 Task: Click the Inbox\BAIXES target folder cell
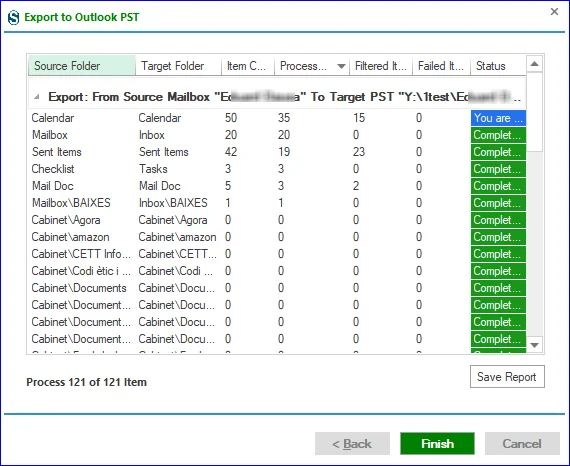173,203
